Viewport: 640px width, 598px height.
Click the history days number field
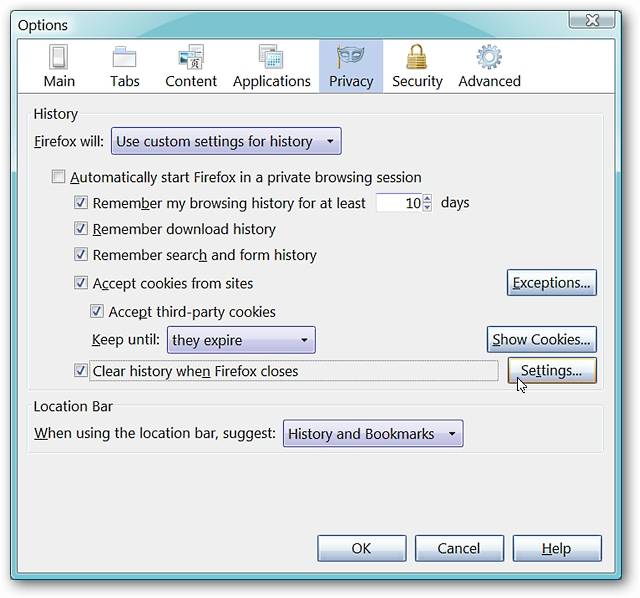[x=399, y=203]
